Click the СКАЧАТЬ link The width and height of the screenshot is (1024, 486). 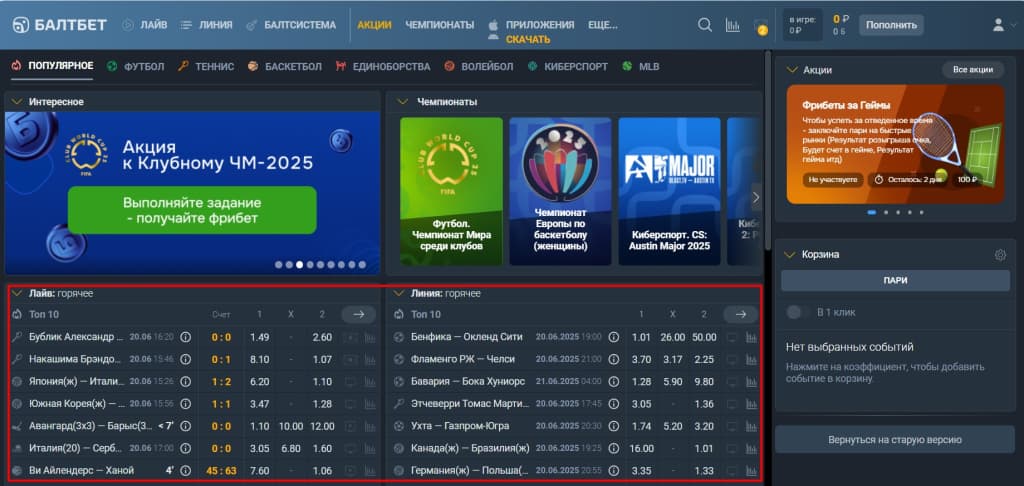click(528, 40)
